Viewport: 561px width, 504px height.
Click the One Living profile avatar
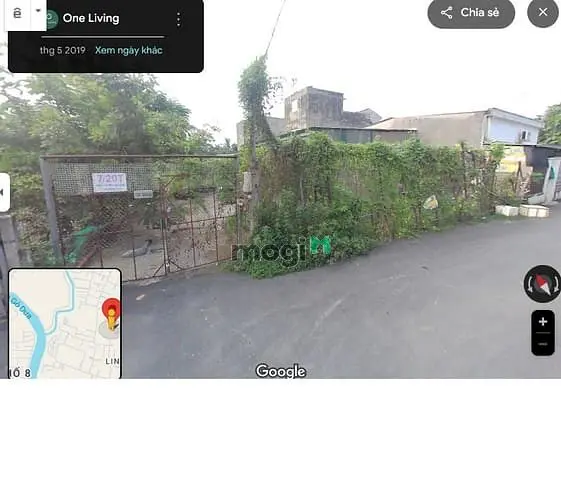click(52, 19)
